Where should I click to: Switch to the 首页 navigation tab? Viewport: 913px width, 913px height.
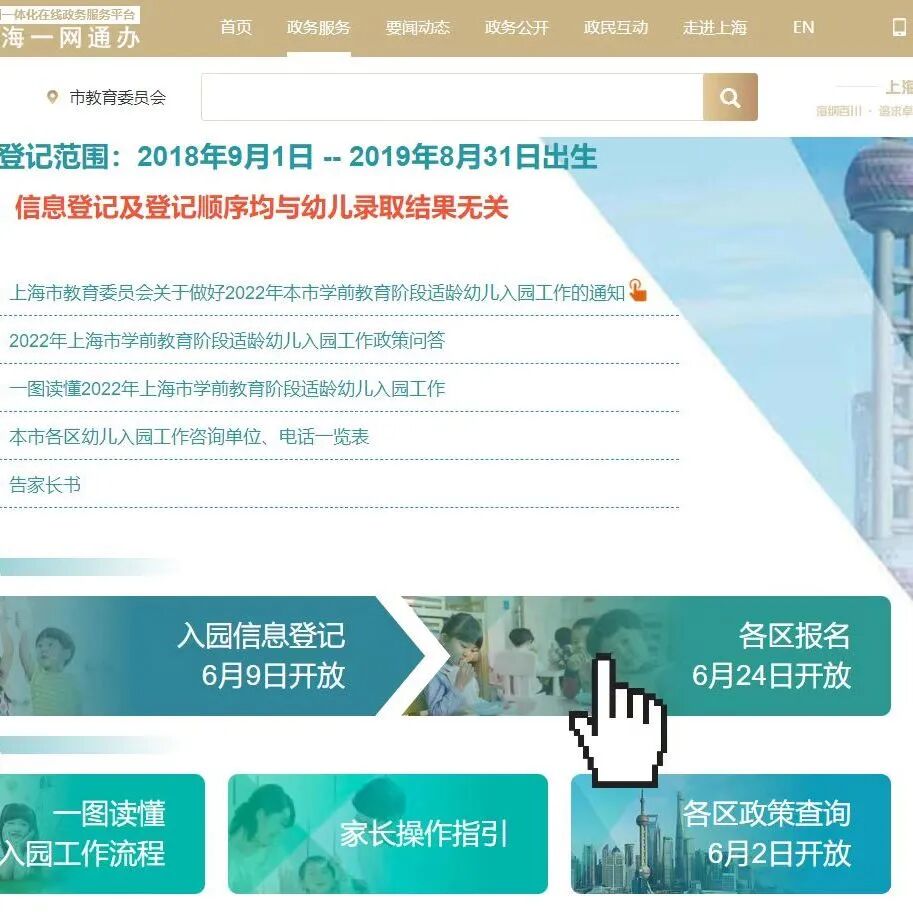[234, 27]
